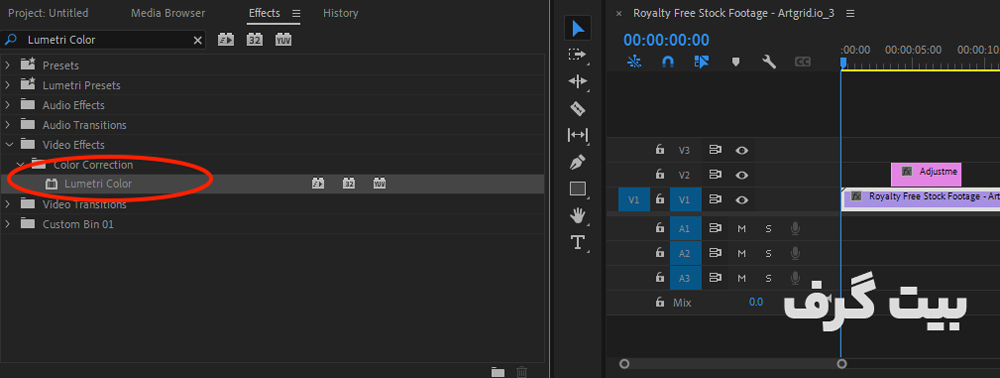Open Effects panel menu
This screenshot has height=378, width=1000.
click(x=296, y=13)
